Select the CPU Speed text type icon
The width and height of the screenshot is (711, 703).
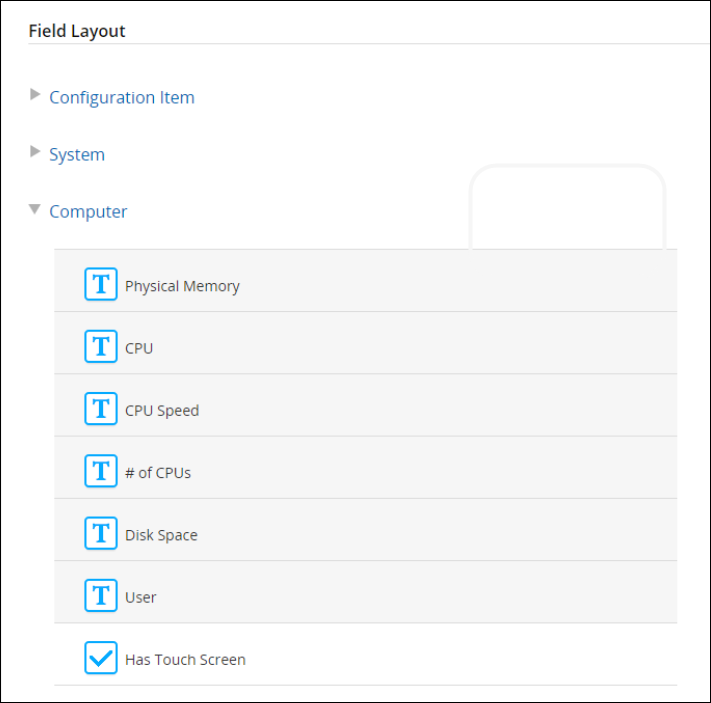point(100,409)
